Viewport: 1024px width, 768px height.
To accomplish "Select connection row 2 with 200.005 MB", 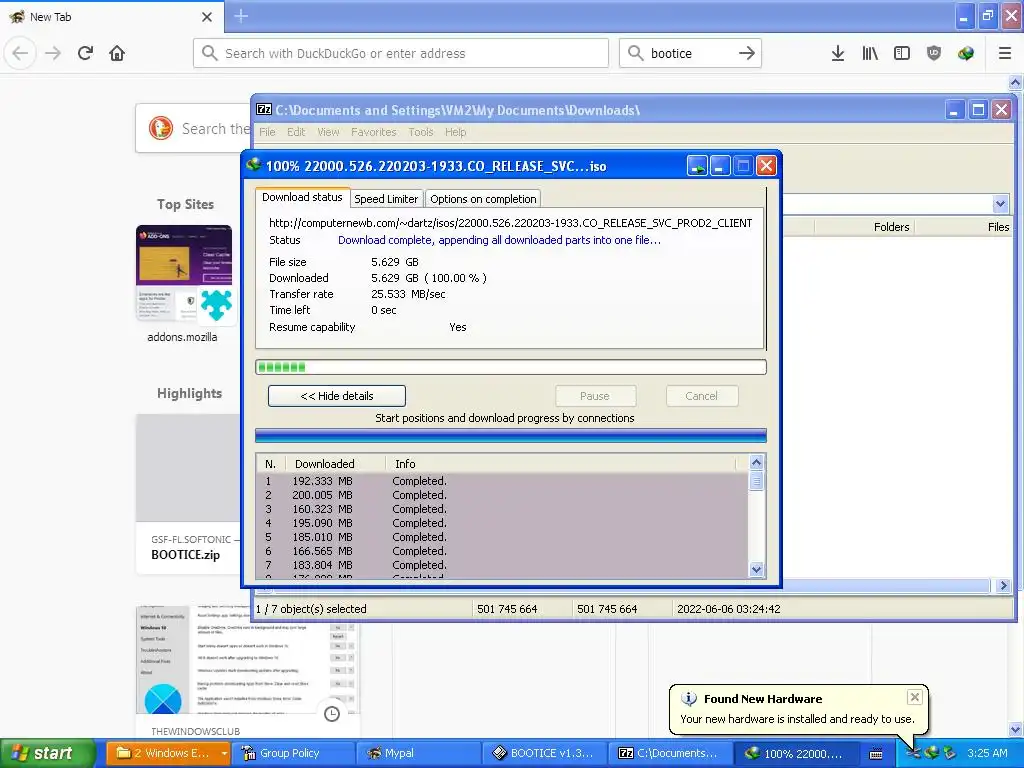I will [x=501, y=495].
